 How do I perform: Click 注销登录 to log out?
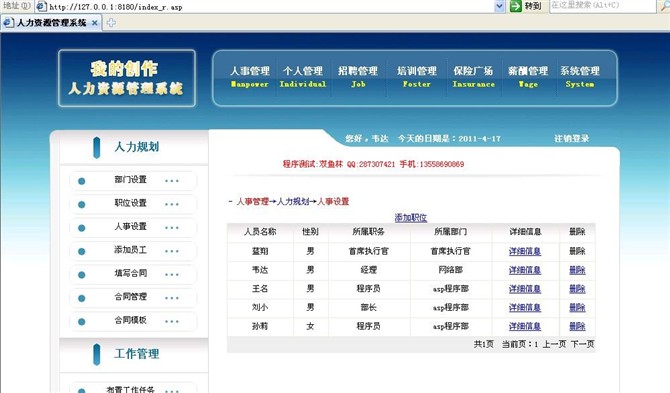tap(571, 138)
